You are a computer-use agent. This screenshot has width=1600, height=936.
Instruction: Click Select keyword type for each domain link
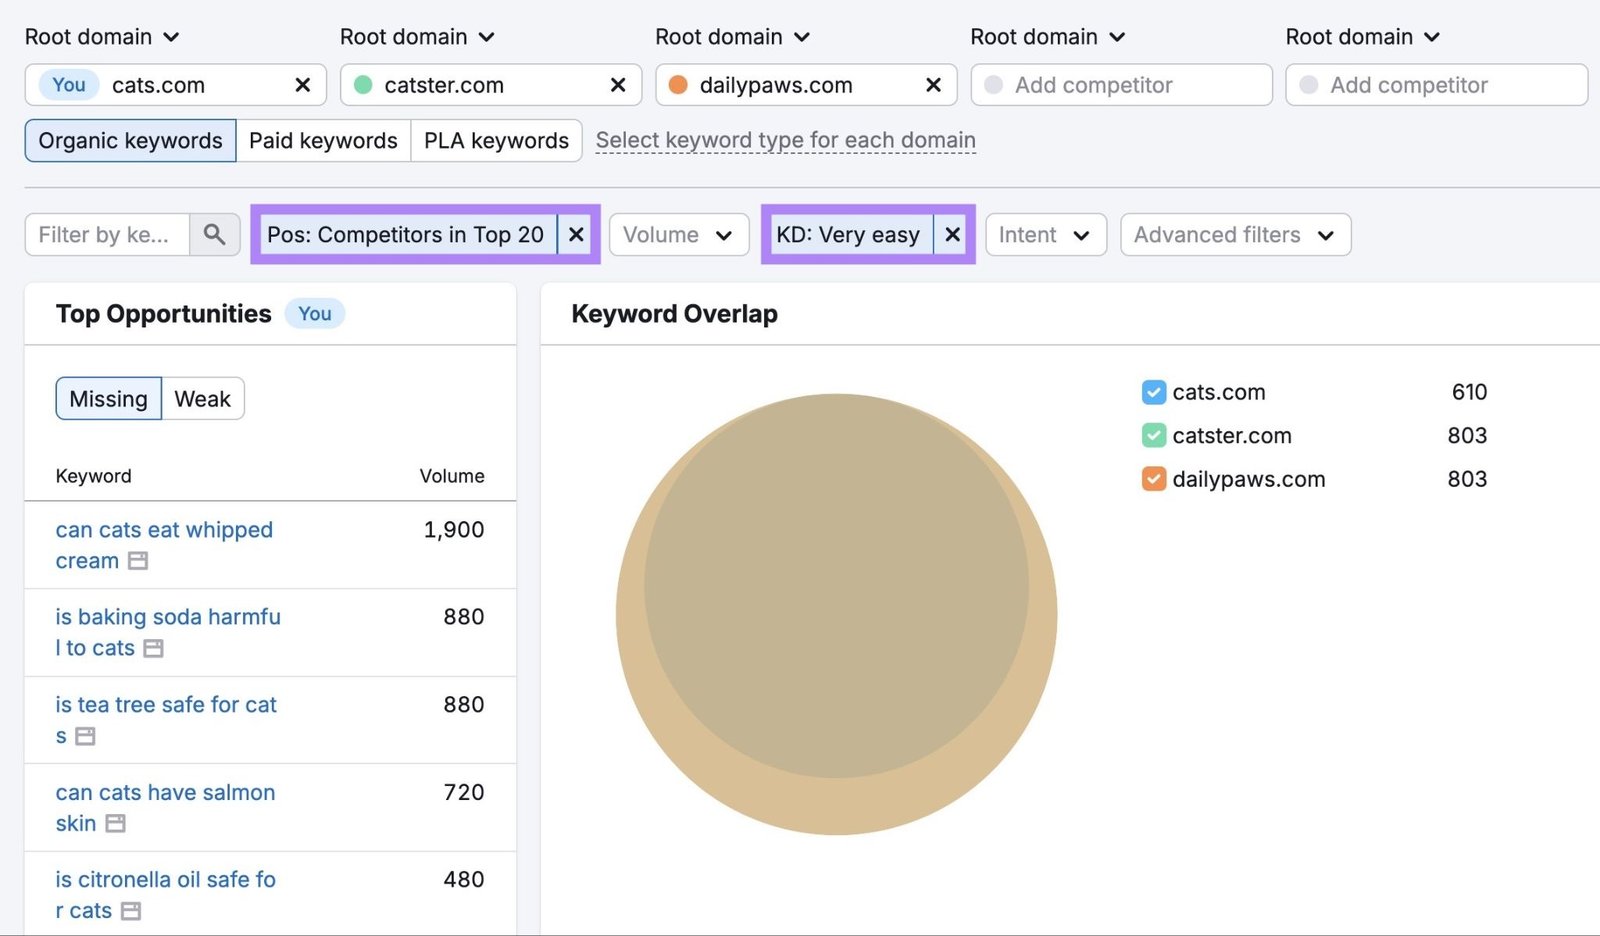[x=786, y=140]
